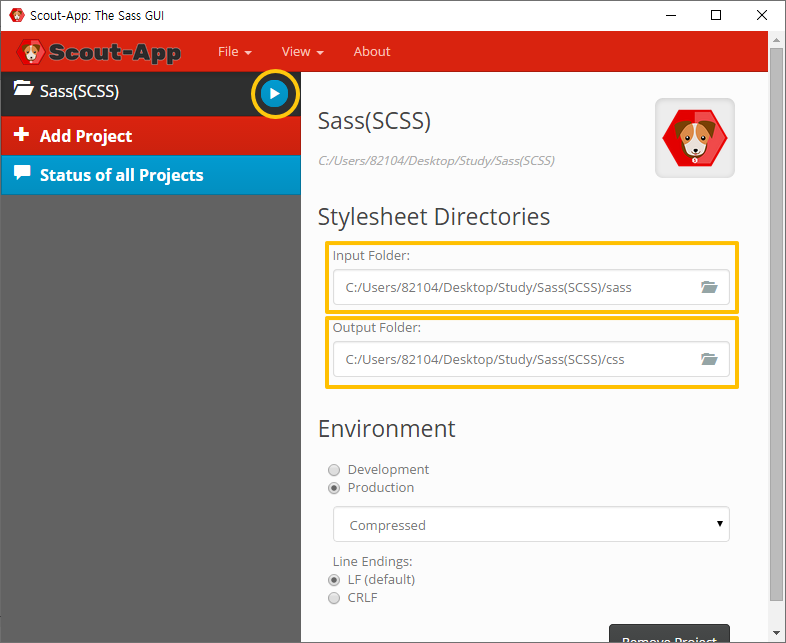Minimize the Scout-App window

point(671,15)
